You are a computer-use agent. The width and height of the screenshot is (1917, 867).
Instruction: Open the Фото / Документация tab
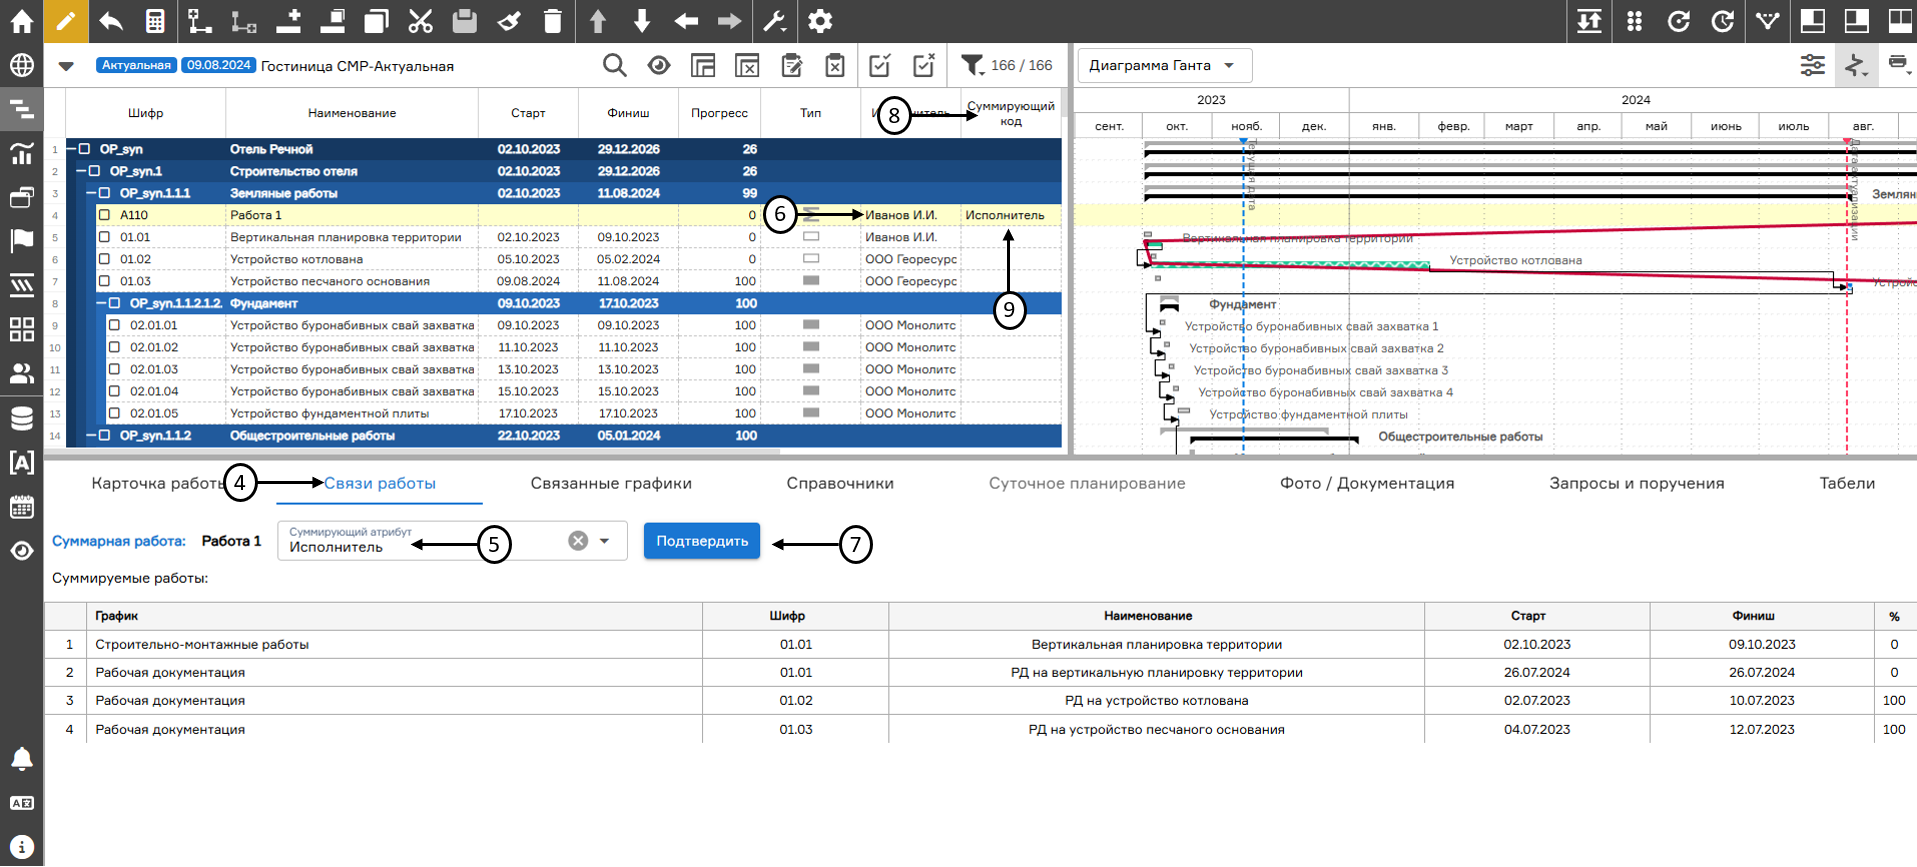point(1367,483)
